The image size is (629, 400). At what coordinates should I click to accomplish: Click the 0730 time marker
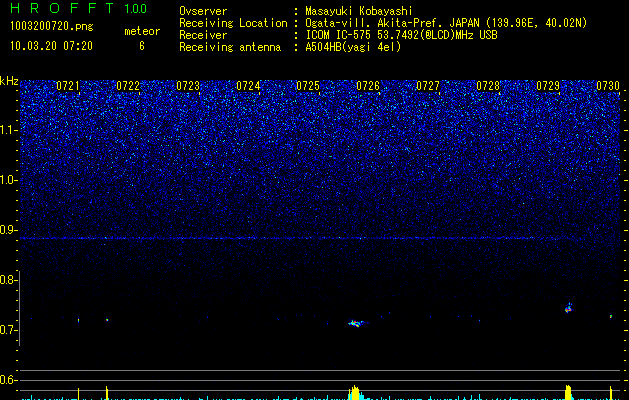coord(608,86)
